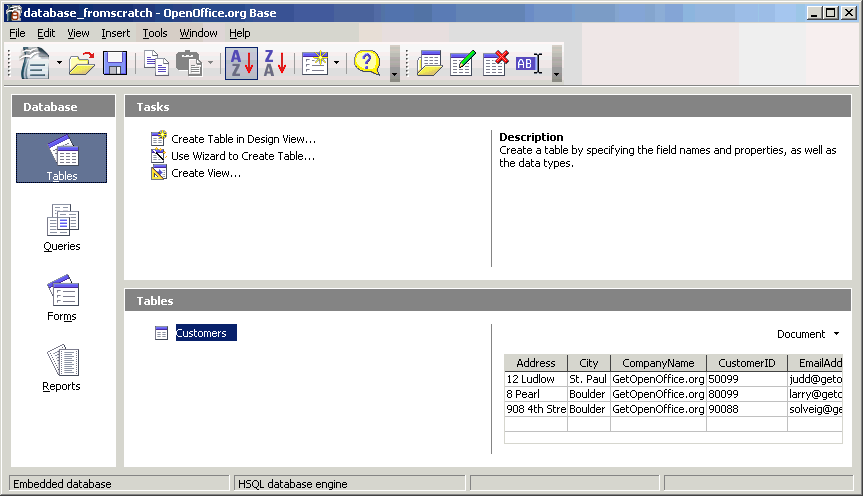The height and width of the screenshot is (496, 863).
Task: Click the Paste clipboard icon
Action: pyautogui.click(x=189, y=63)
